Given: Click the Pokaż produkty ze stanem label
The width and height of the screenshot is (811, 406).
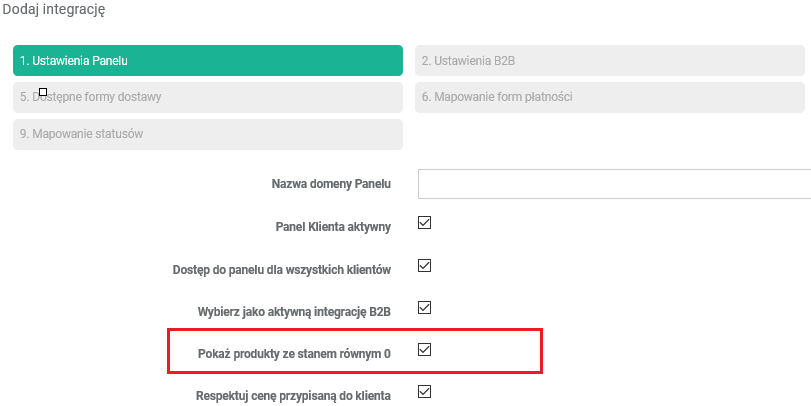Looking at the screenshot, I should click(x=294, y=353).
